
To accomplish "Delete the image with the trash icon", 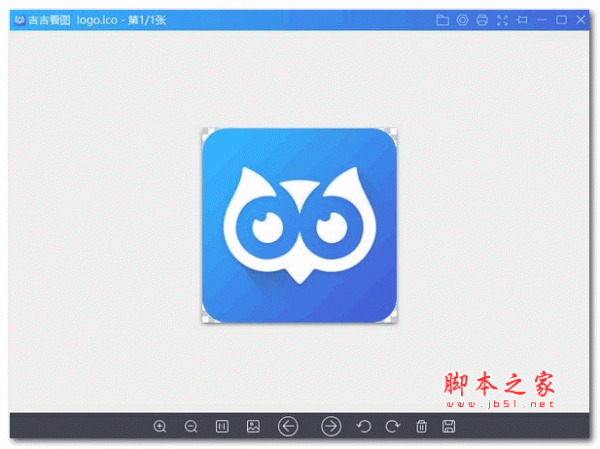I will (421, 426).
